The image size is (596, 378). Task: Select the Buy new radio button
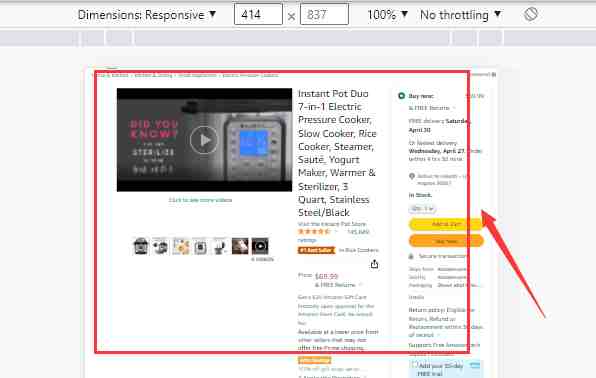point(401,95)
